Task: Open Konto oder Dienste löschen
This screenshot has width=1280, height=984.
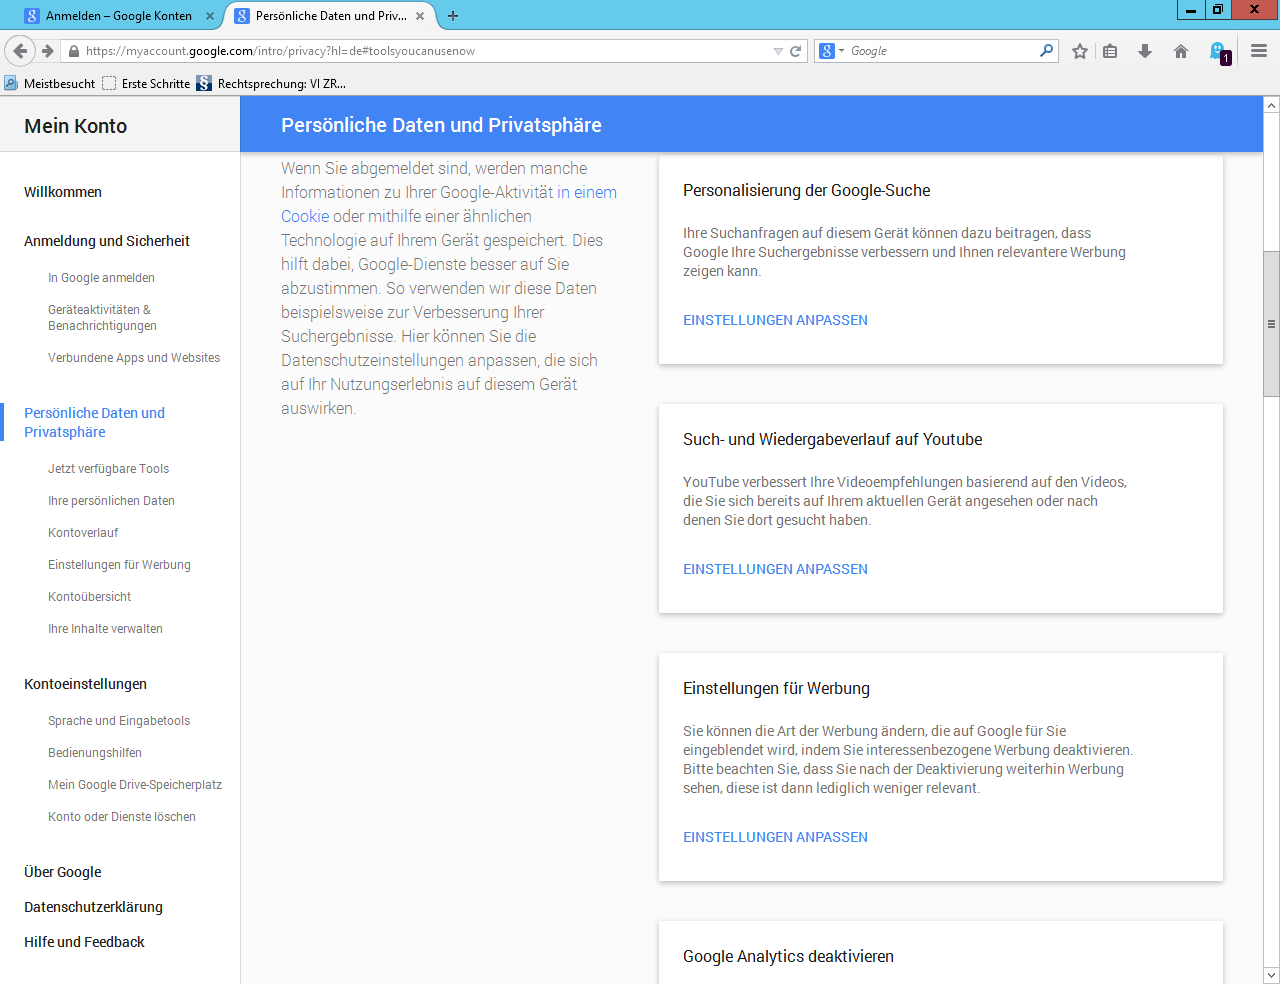Action: coord(122,817)
